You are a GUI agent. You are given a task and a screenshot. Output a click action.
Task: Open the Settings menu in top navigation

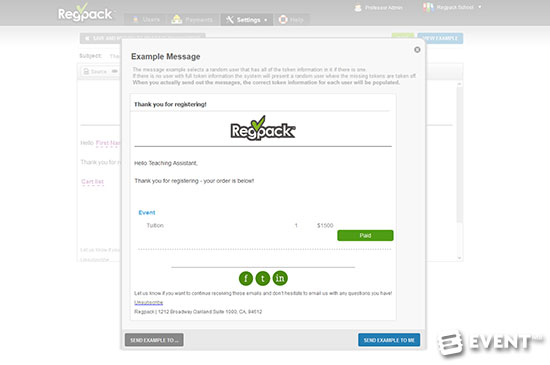(246, 20)
